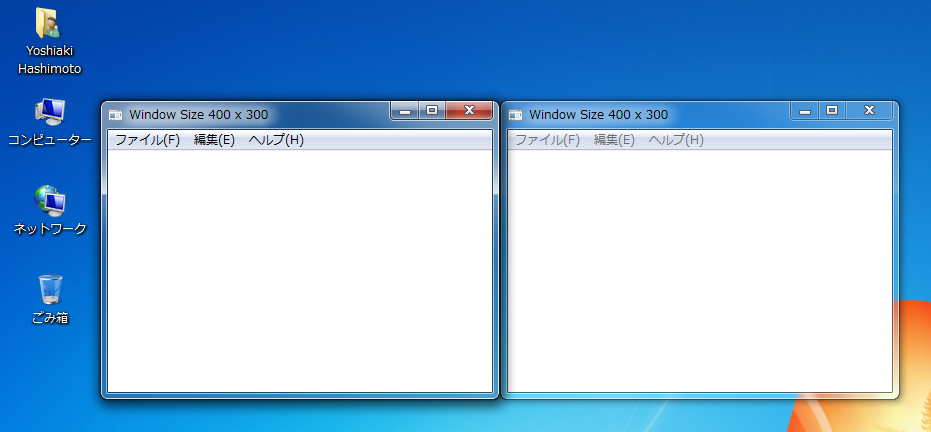Image resolution: width=931 pixels, height=432 pixels.
Task: Open 編集(E) menu in the inactive right window
Action: [x=615, y=140]
